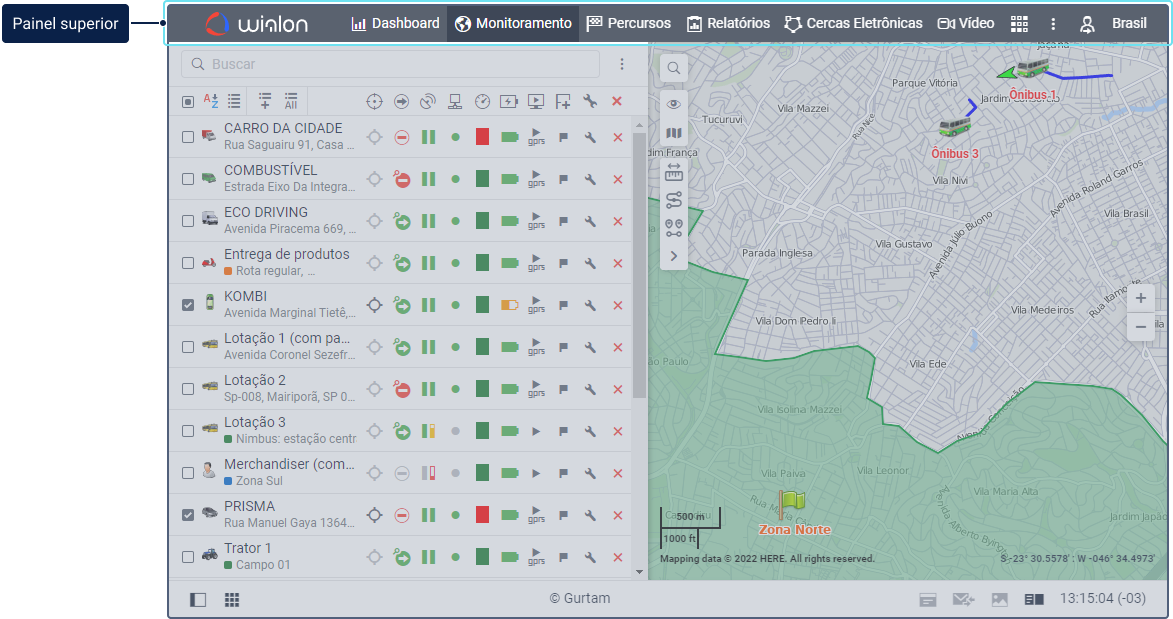The height and width of the screenshot is (619, 1173).
Task: Open the routing tool on map
Action: tap(674, 200)
